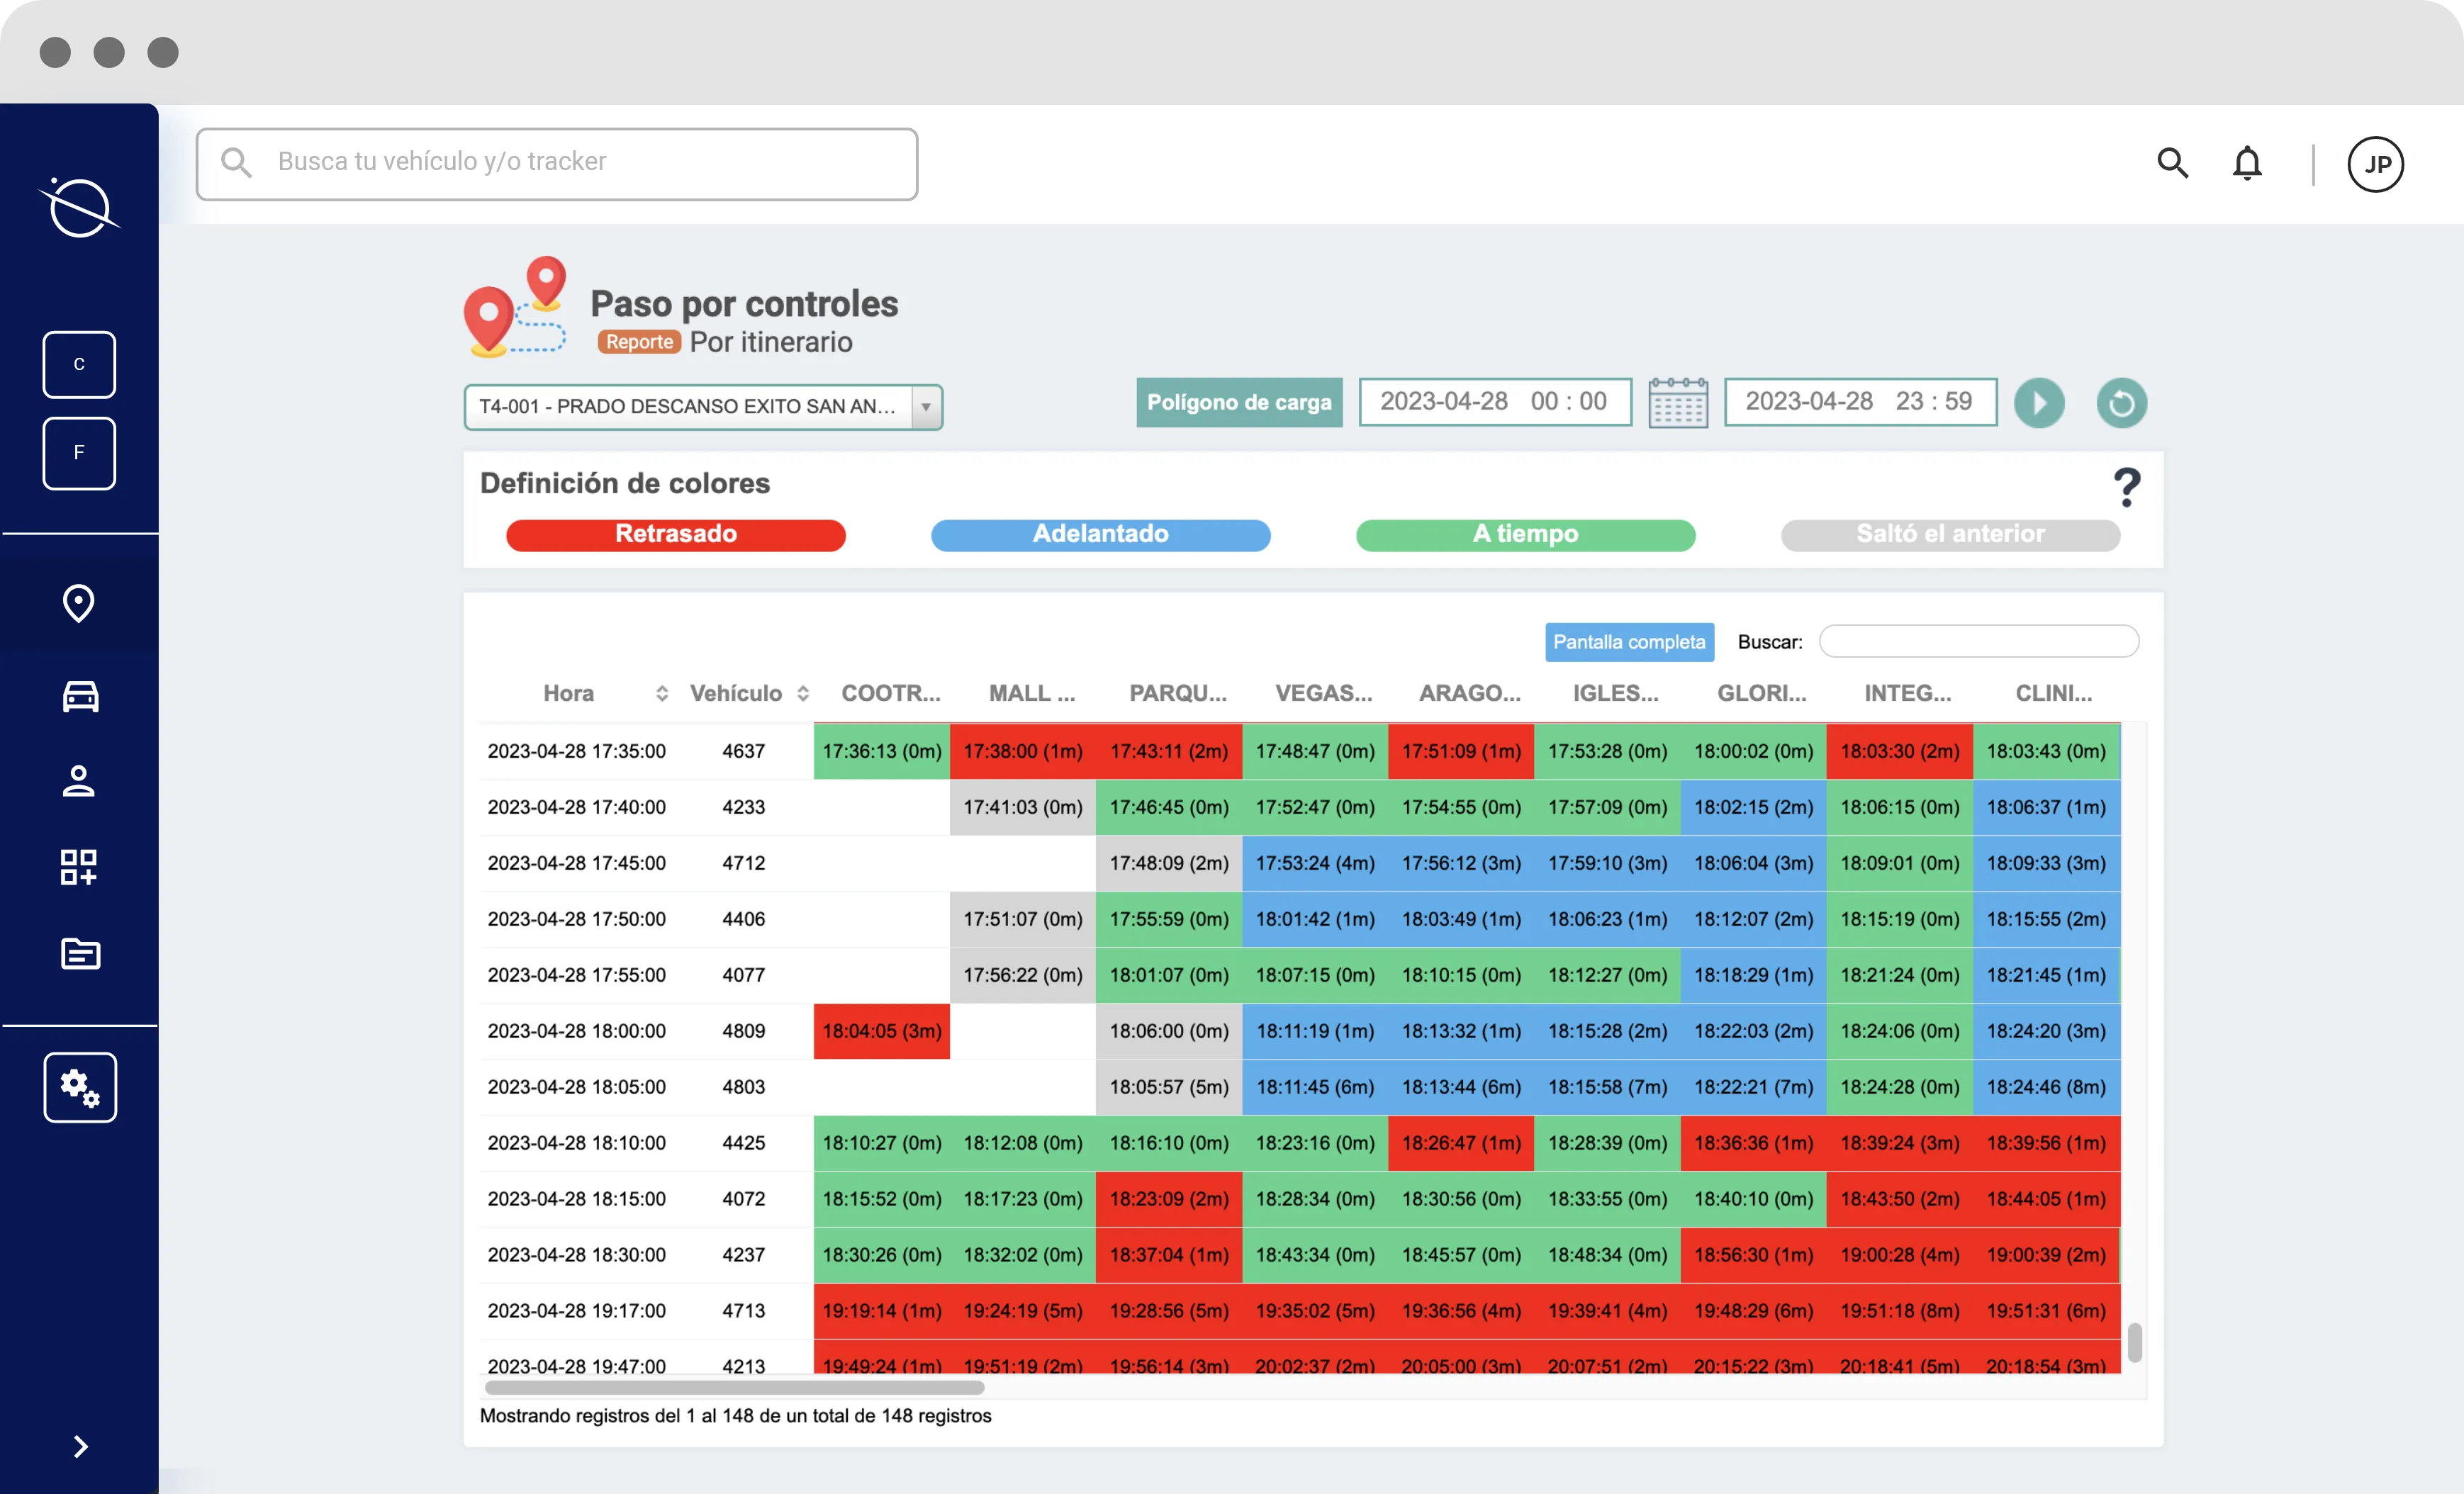2464x1494 pixels.
Task: Click the Retrasado red color legend
Action: 676,534
